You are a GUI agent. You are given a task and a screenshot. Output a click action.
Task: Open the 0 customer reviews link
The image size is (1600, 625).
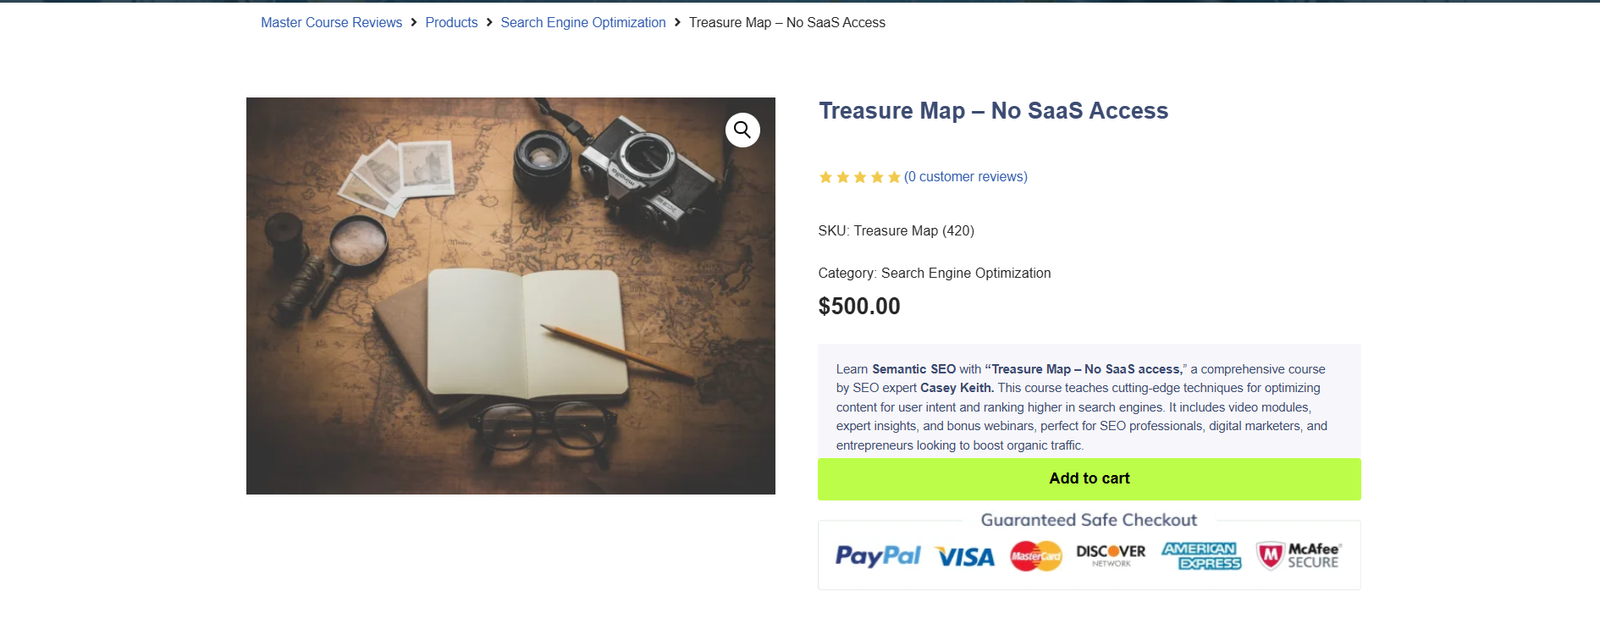(x=965, y=176)
